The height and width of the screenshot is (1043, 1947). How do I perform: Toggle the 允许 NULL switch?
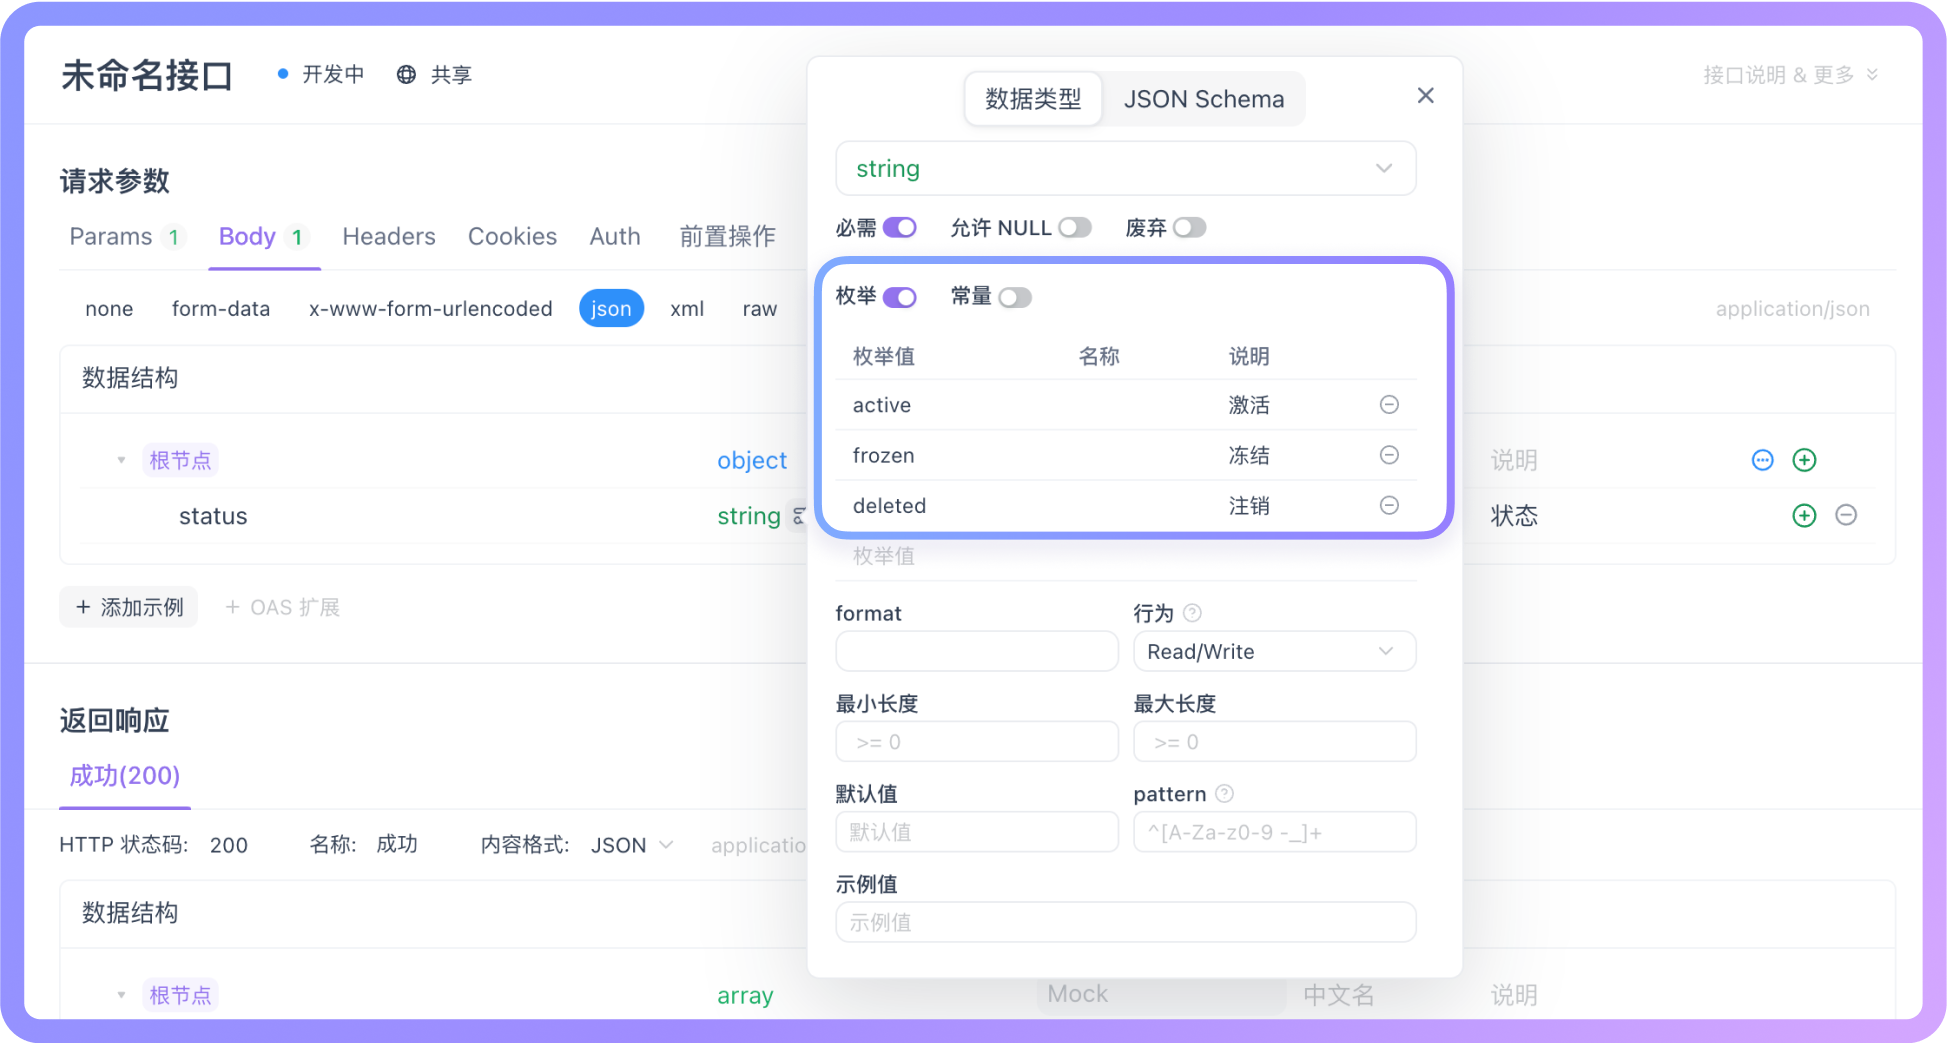[x=1075, y=228]
